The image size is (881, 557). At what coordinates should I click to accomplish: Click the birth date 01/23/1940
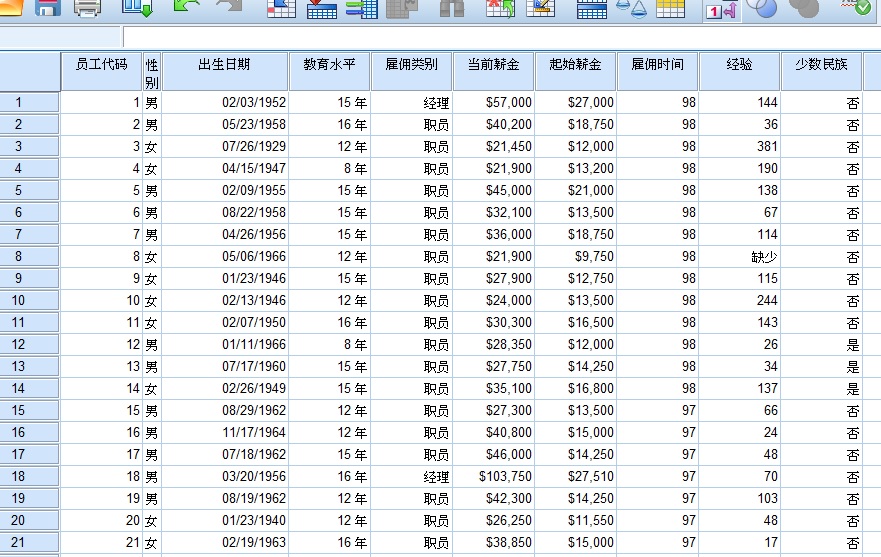(x=225, y=520)
